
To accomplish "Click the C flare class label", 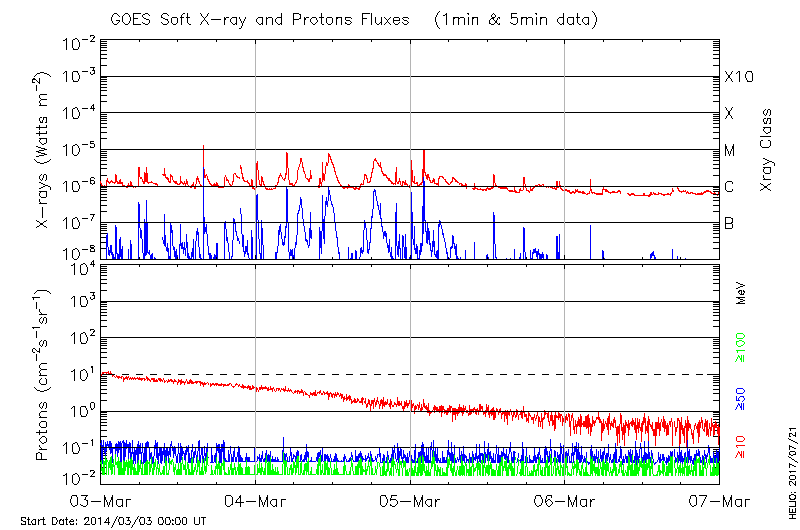I will (x=729, y=187).
